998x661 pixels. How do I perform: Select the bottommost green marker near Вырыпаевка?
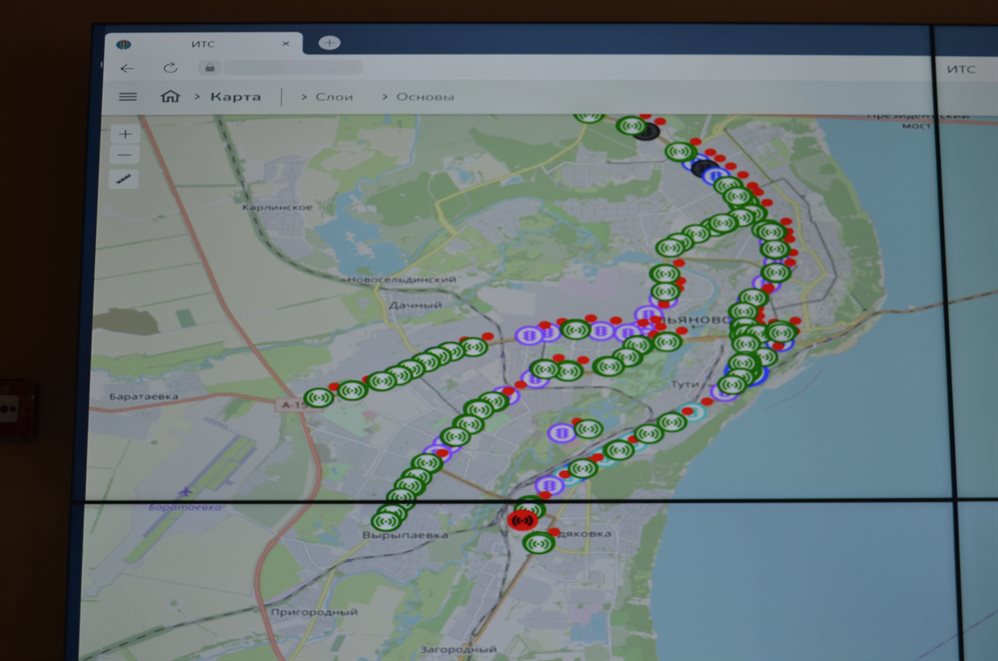[x=385, y=520]
